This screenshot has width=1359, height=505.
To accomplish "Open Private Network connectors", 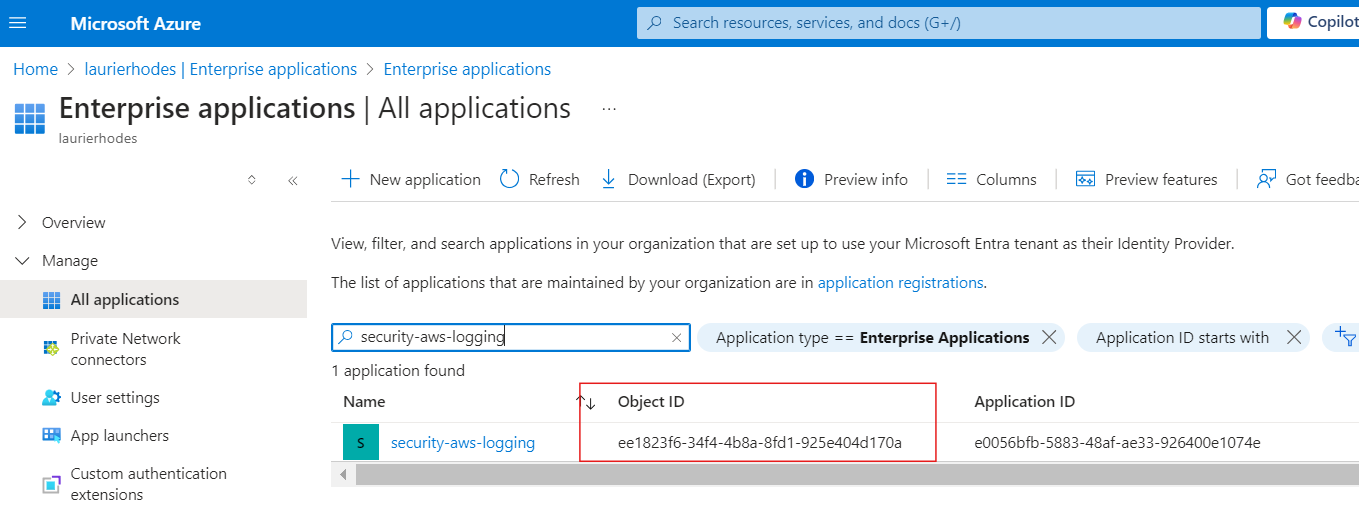I will (125, 349).
